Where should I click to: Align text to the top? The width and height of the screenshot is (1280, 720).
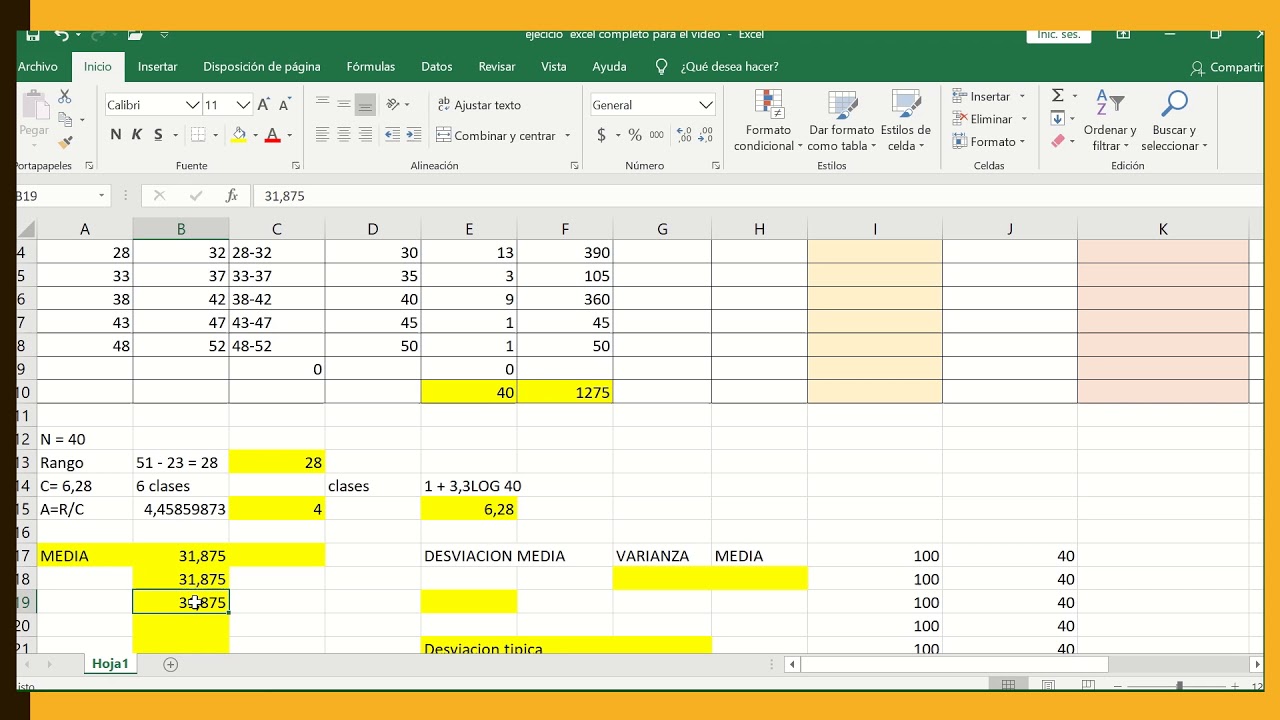[322, 103]
